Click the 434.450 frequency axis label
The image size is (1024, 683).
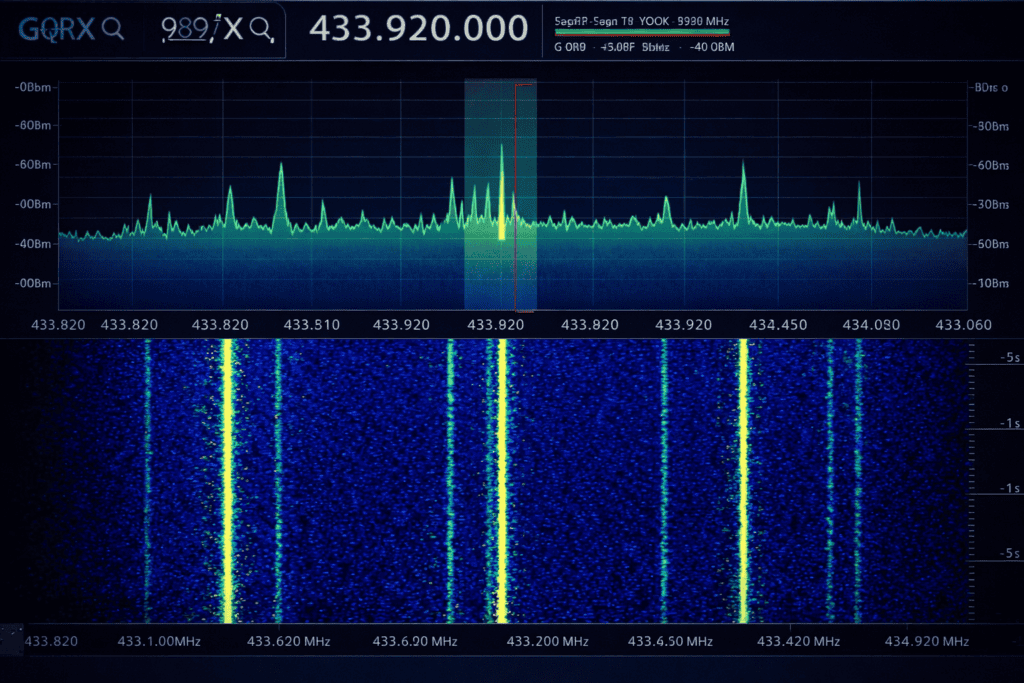click(778, 325)
